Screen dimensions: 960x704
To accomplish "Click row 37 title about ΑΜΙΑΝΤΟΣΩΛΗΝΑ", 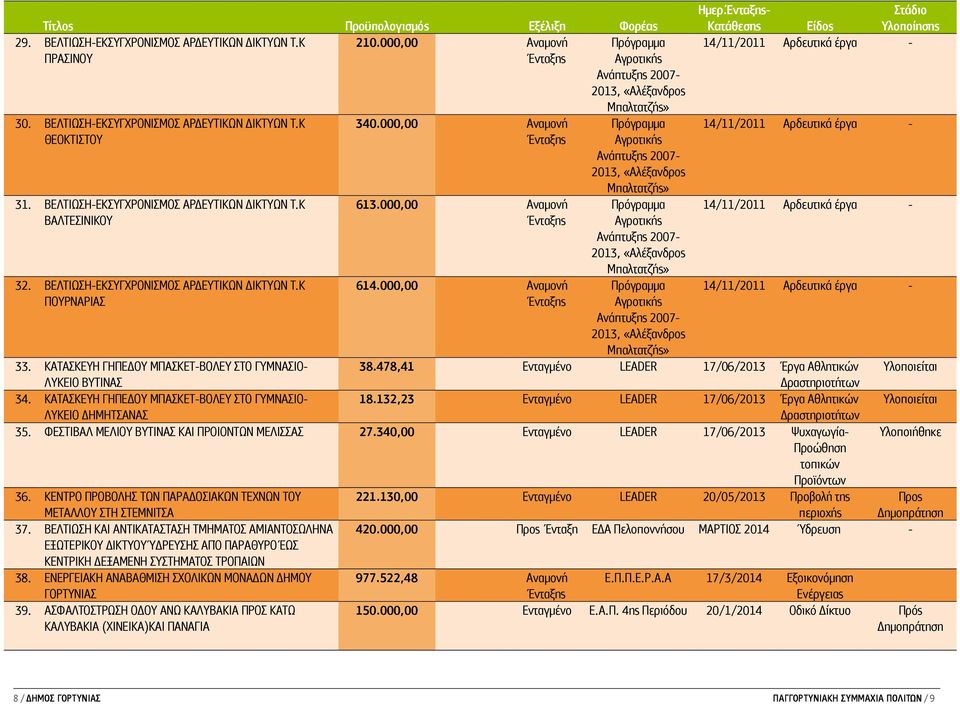I will [189, 545].
